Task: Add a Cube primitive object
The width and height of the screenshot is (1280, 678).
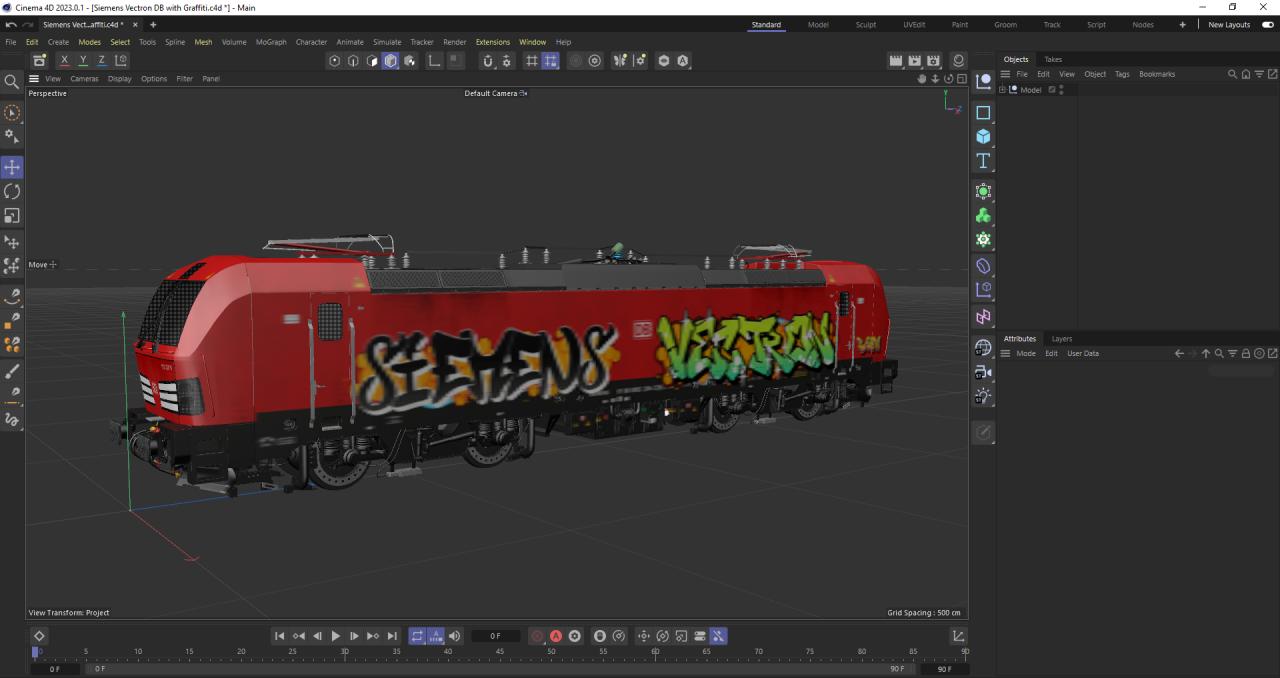Action: tap(983, 137)
